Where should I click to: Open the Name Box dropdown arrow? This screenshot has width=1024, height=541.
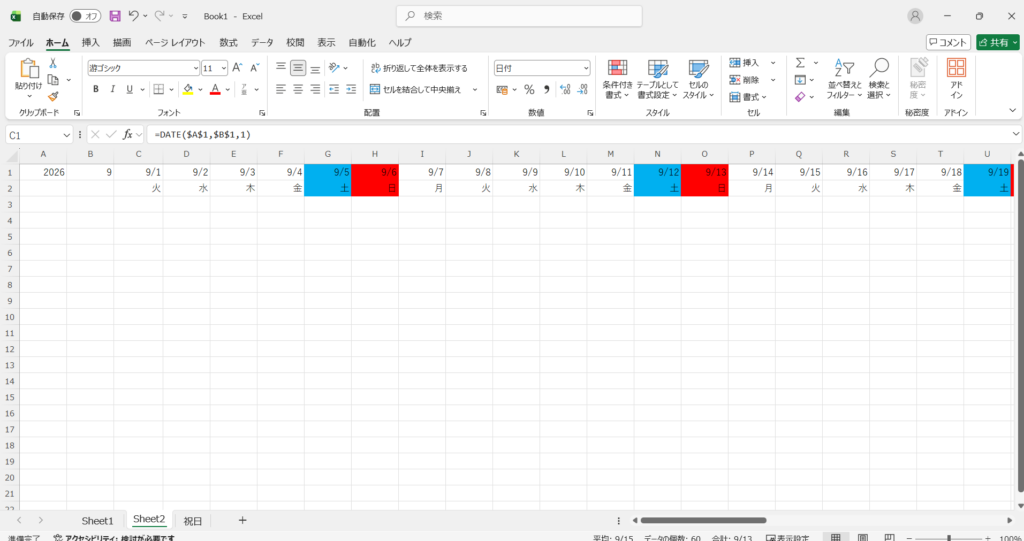(x=67, y=135)
